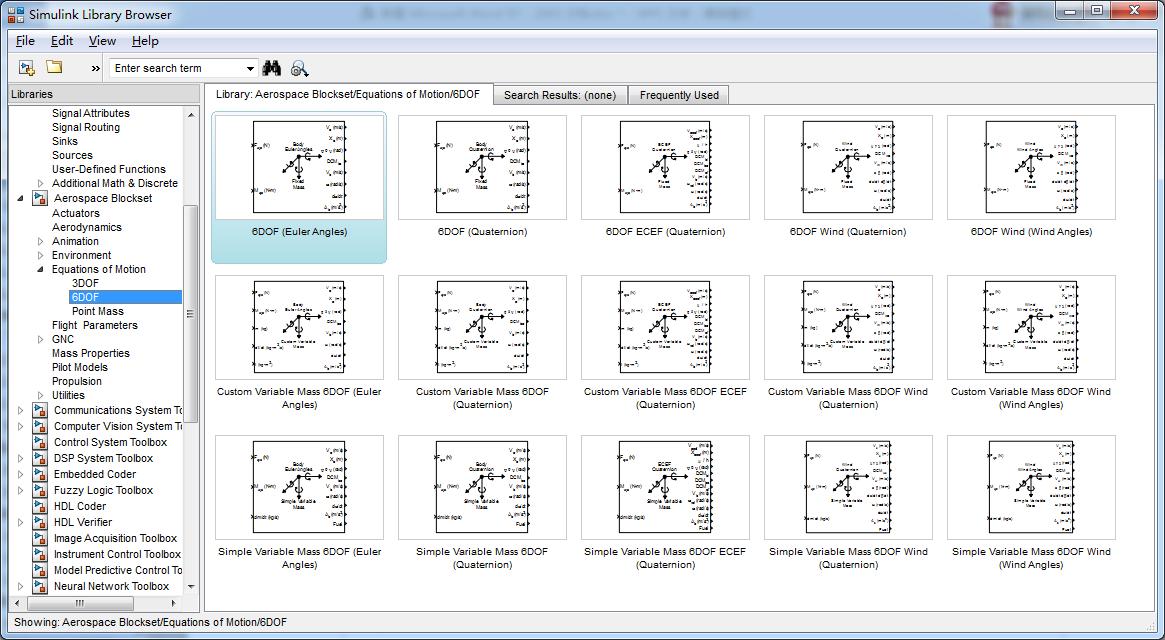Select Point Mass in the tree
This screenshot has width=1165, height=640.
(x=97, y=311)
